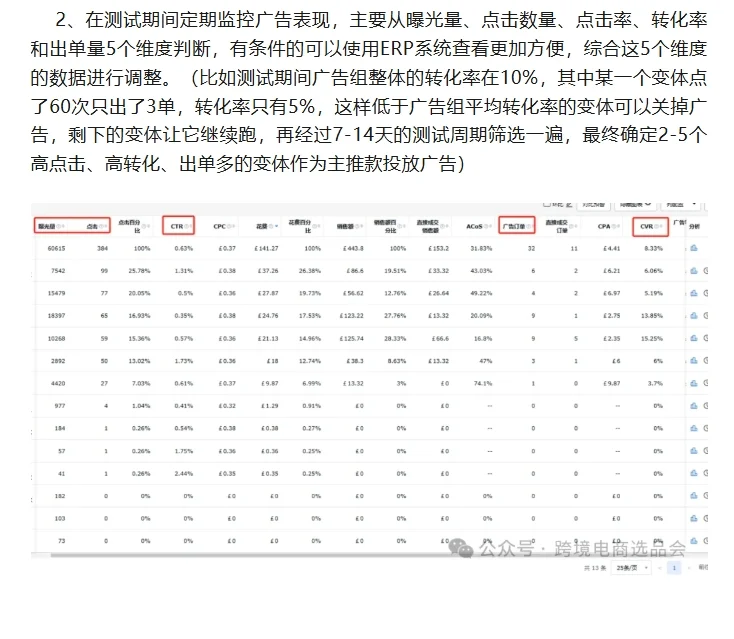The image size is (734, 639).
Task: Click the next page arrow in pagination
Action: click(688, 568)
